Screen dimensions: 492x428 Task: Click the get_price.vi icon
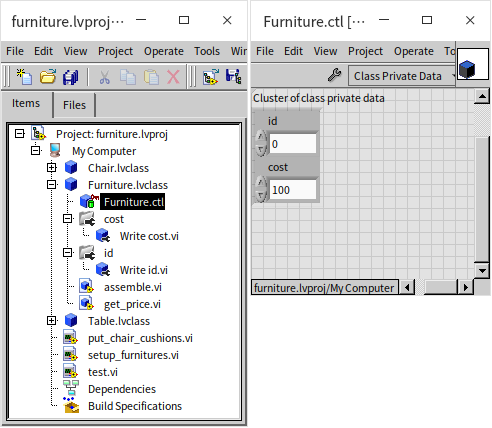point(87,304)
